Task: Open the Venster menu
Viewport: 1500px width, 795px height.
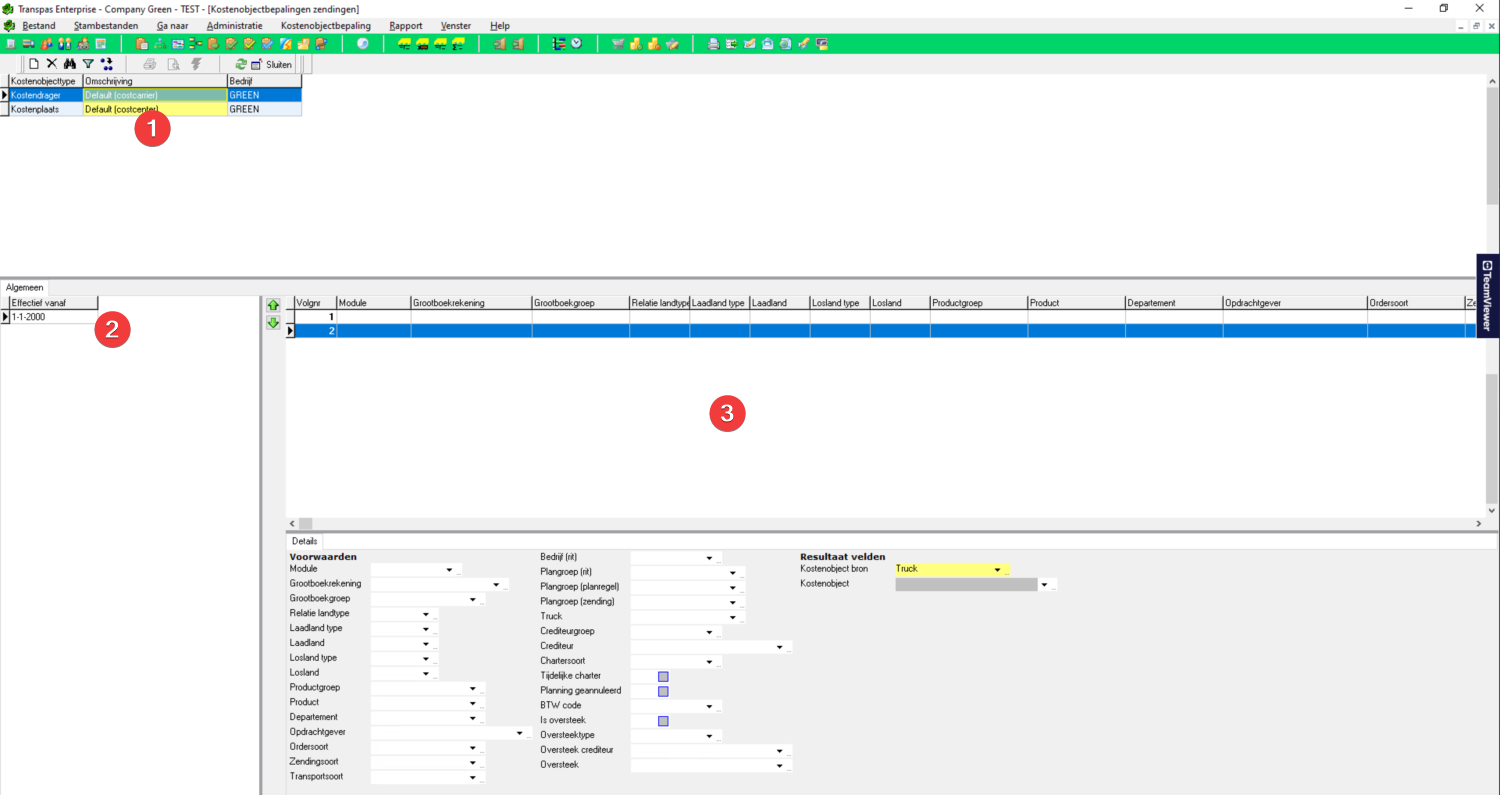Action: tap(456, 25)
